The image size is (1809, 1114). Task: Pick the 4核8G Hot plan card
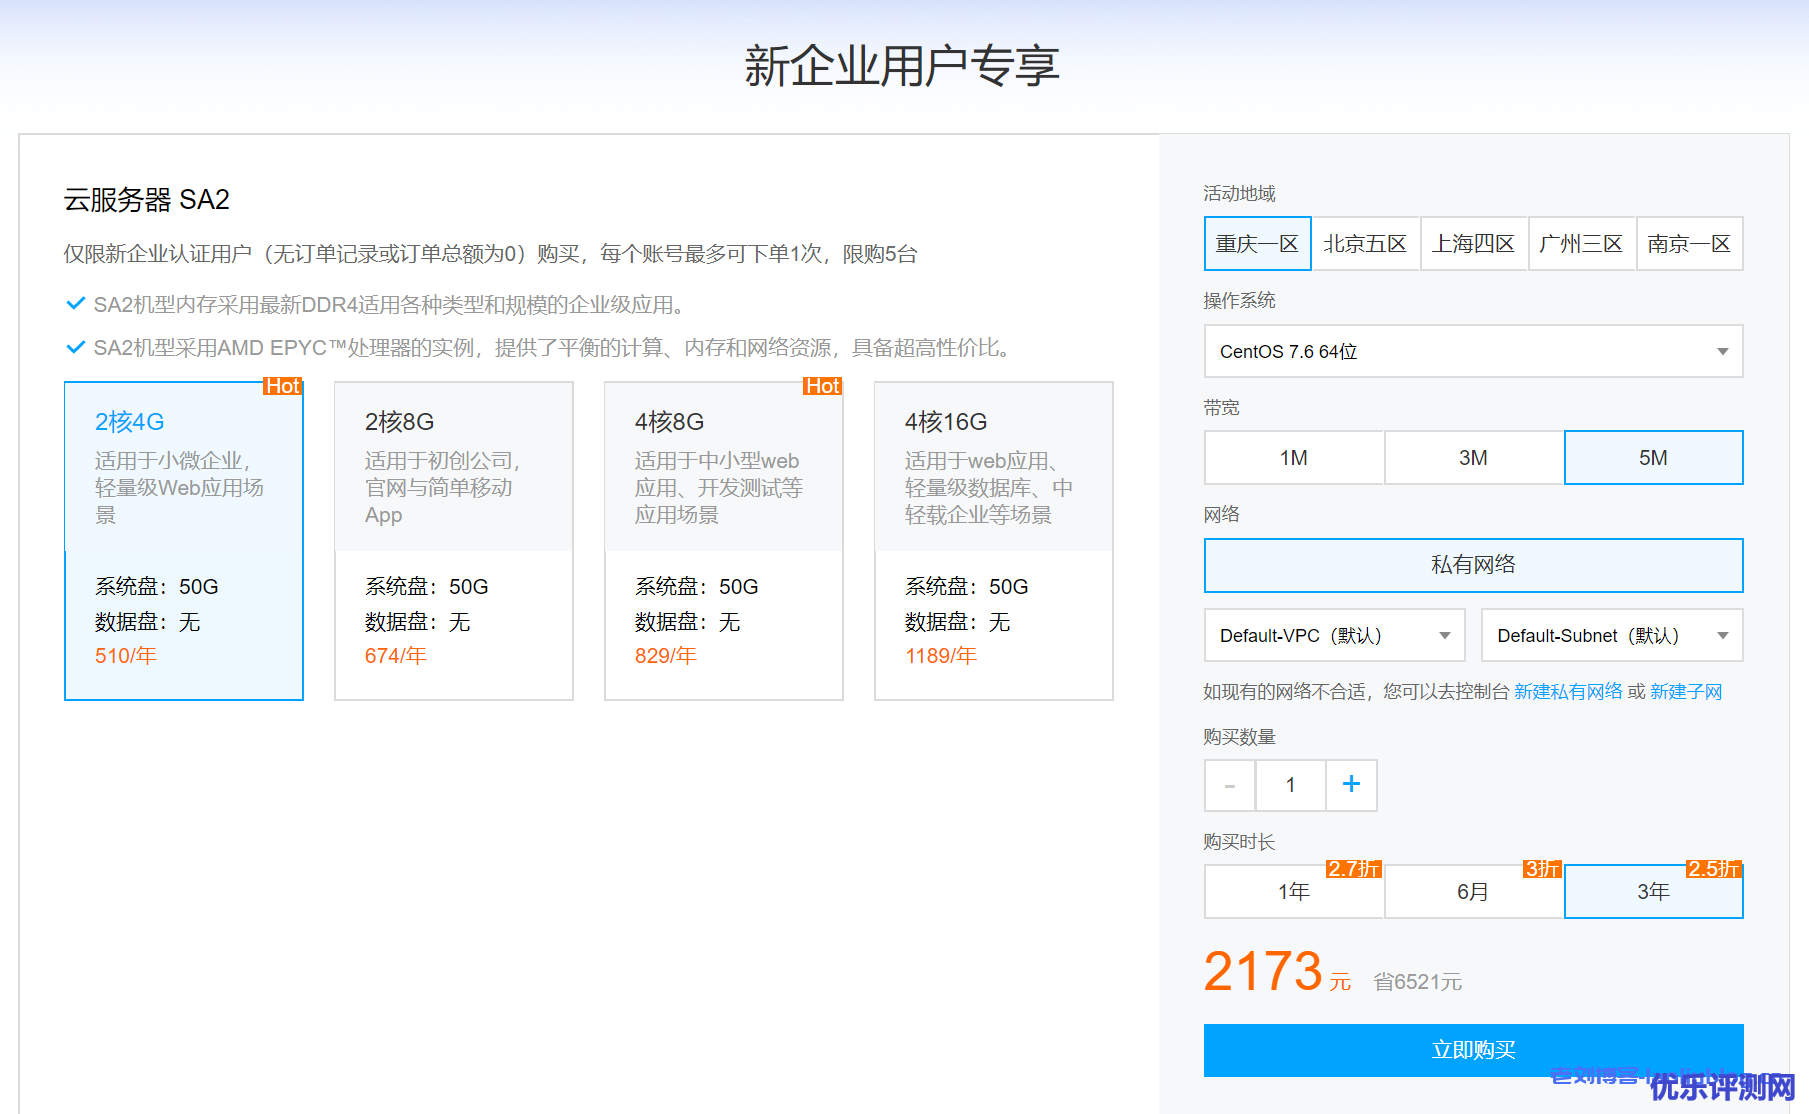(x=723, y=540)
